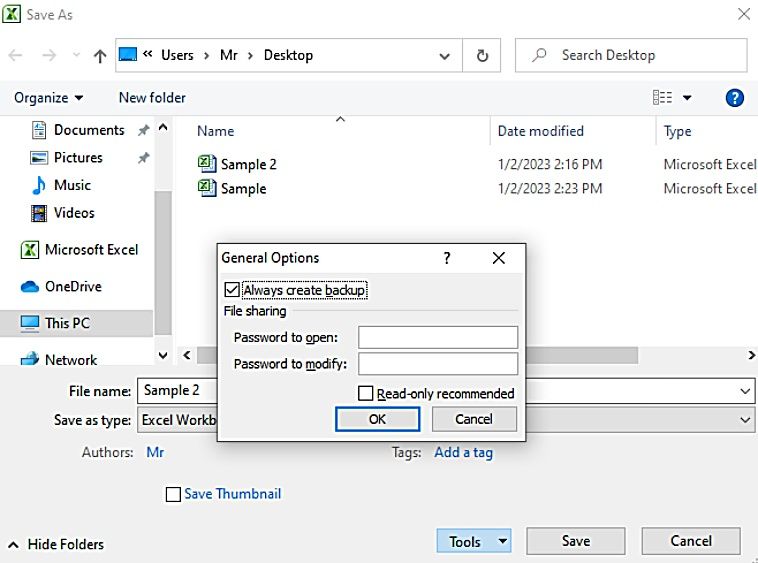Open the Organize menu

48,98
